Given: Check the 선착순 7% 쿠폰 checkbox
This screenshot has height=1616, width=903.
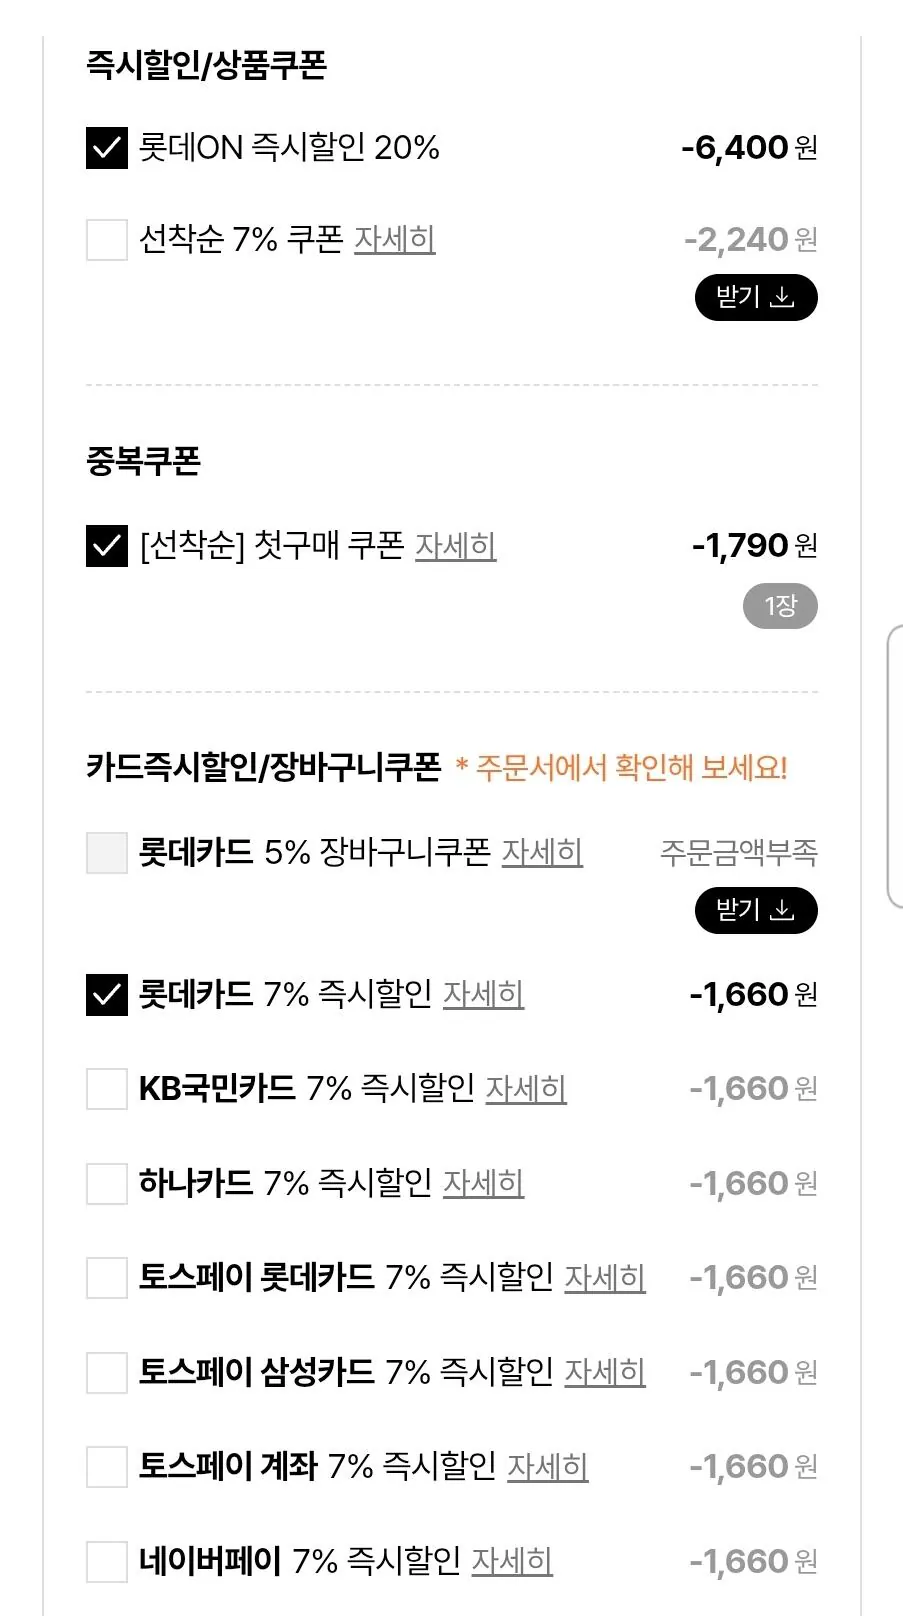Looking at the screenshot, I should [107, 240].
